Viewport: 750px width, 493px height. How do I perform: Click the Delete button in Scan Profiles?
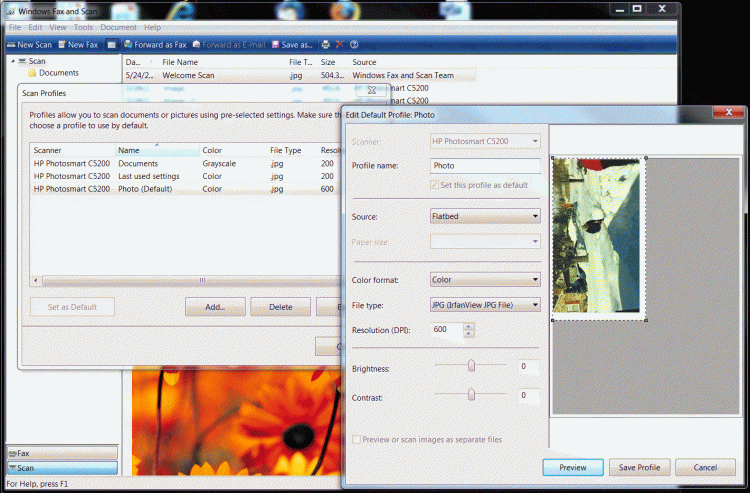(x=280, y=307)
